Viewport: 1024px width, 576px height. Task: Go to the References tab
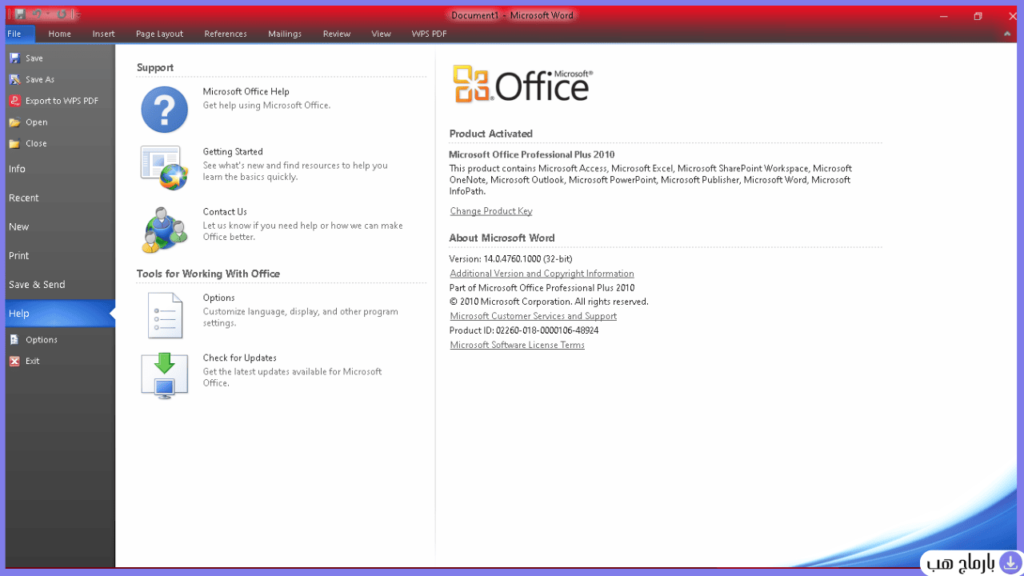coord(225,34)
